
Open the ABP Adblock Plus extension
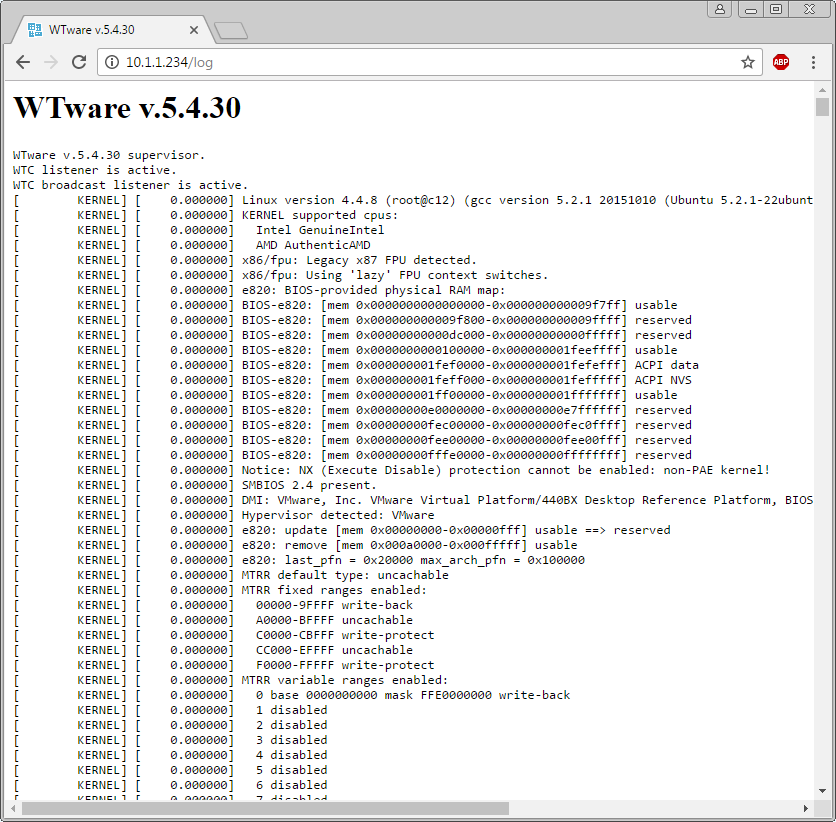(781, 62)
